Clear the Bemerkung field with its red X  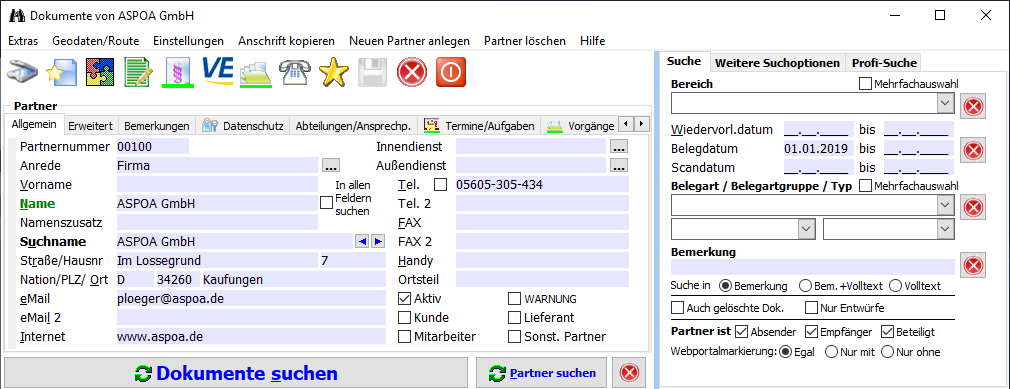(973, 265)
